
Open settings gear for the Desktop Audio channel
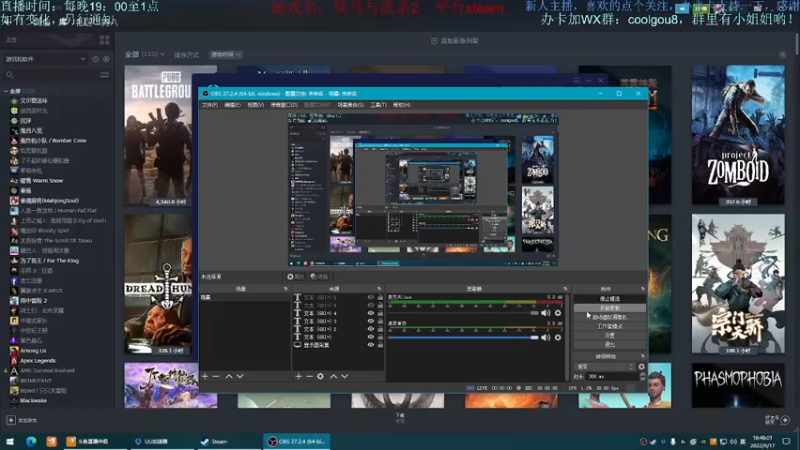tap(558, 337)
